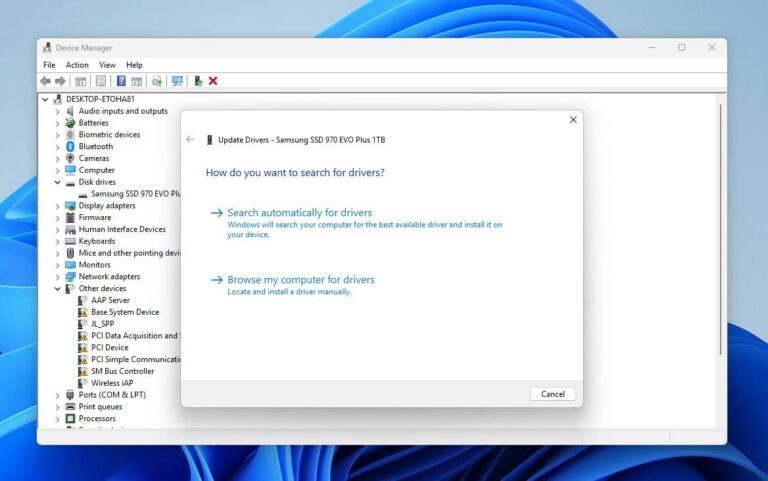Expand the Audio inputs and outputs category
The height and width of the screenshot is (481, 768).
click(x=57, y=111)
